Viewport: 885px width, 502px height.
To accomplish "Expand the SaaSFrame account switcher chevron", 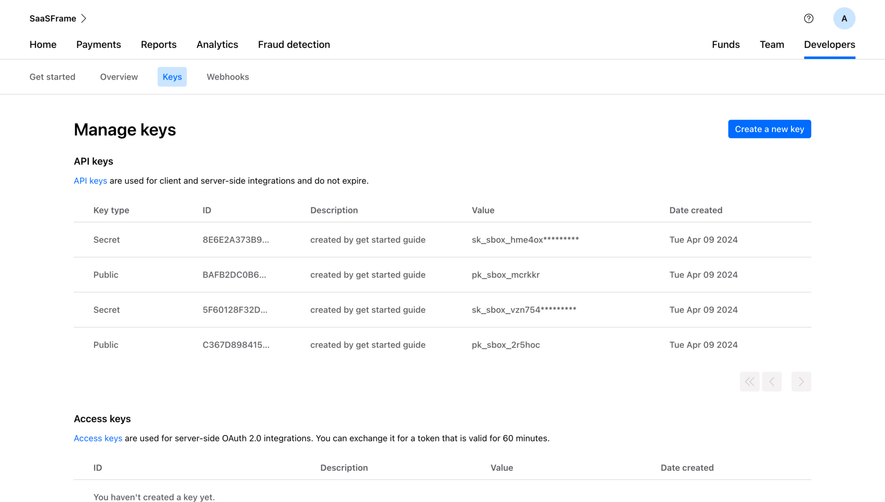I will (84, 19).
